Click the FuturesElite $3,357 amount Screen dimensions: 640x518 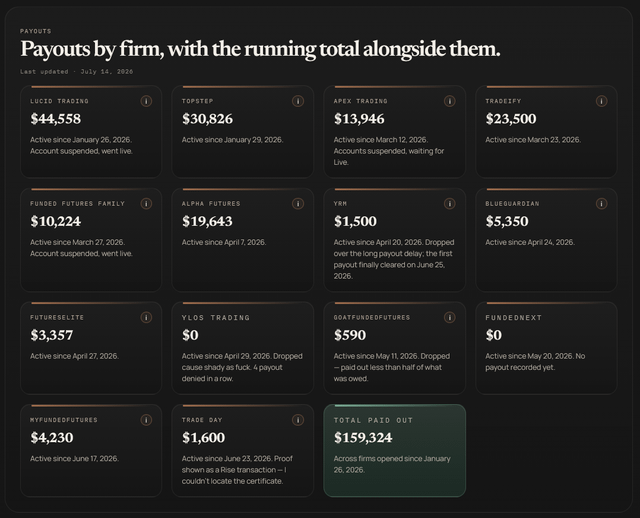click(x=52, y=335)
